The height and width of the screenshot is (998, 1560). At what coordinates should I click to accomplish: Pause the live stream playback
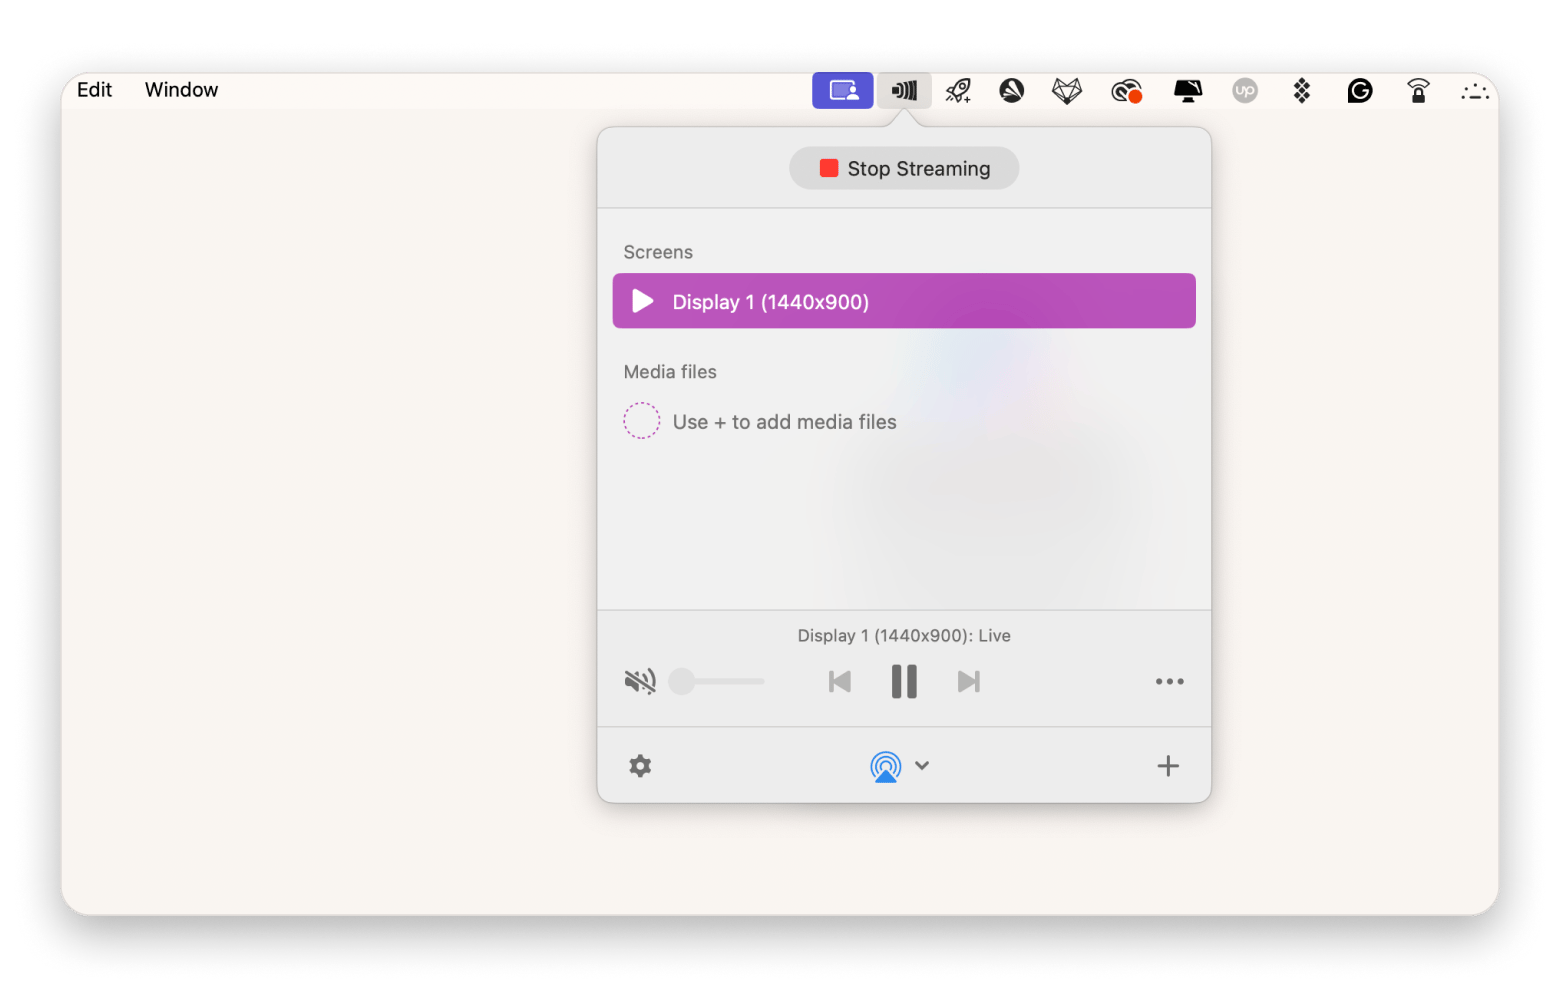click(904, 682)
